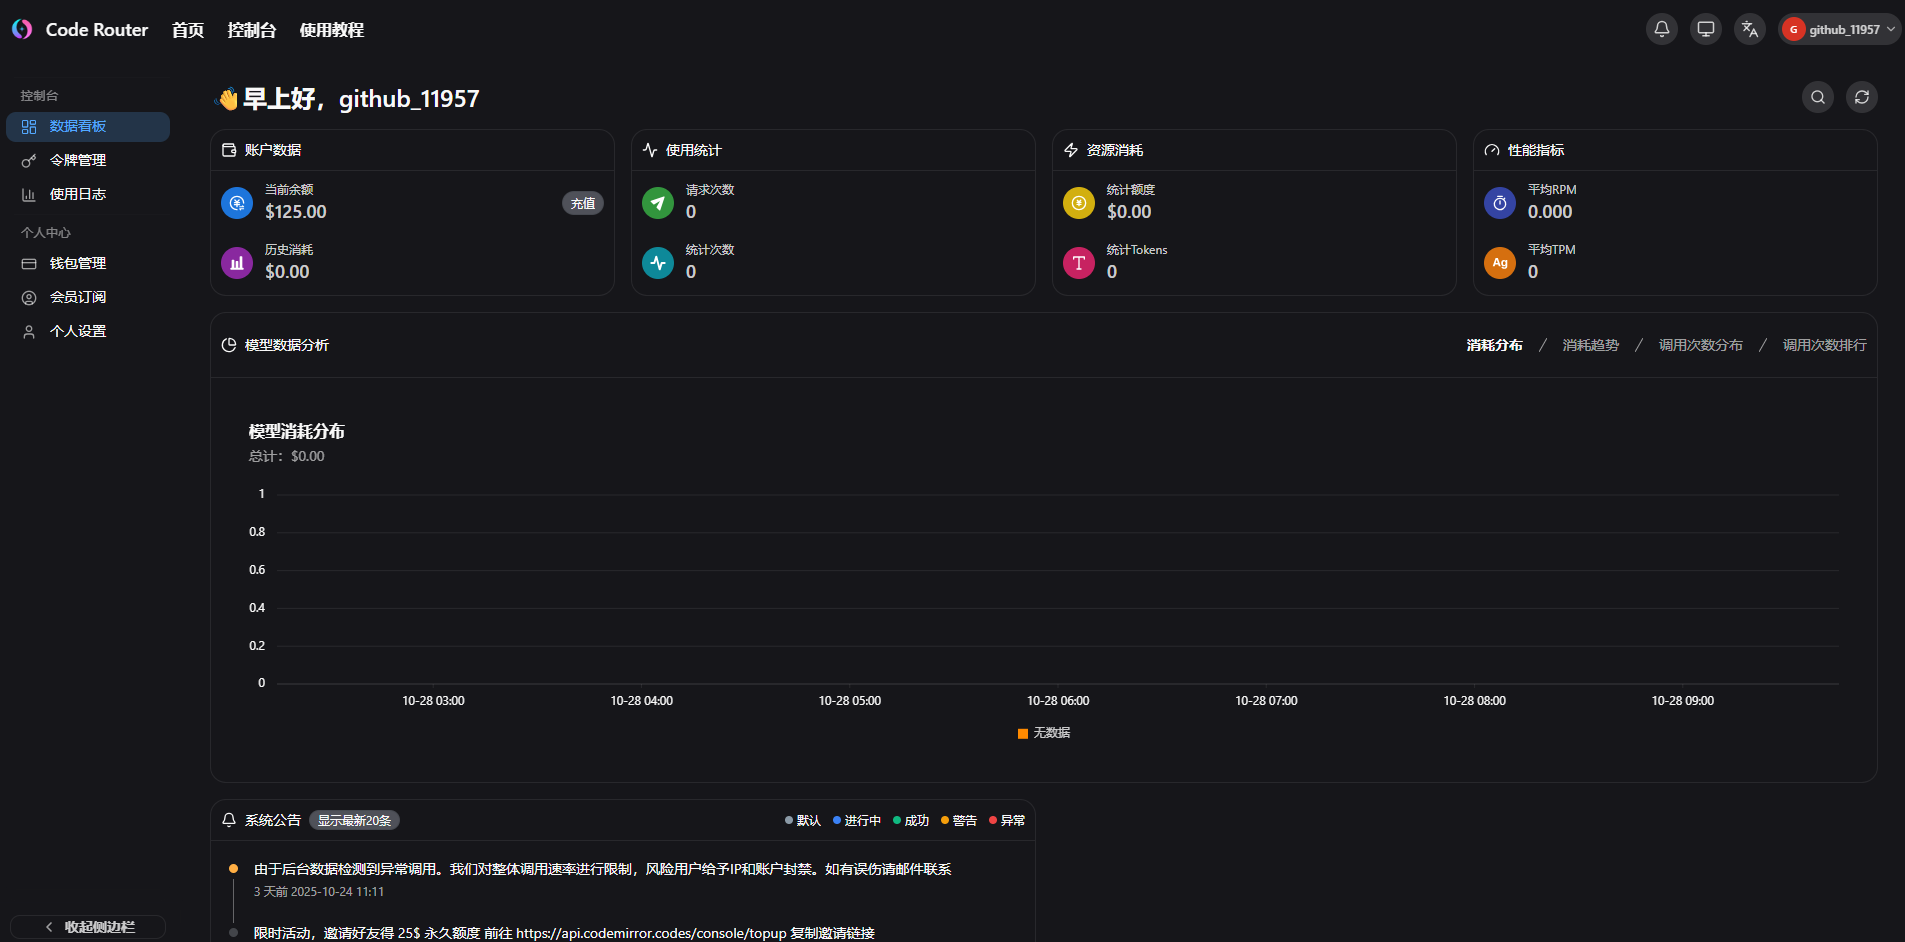Click the 模型消耗分布 chart title
Image resolution: width=1905 pixels, height=942 pixels.
pos(297,432)
